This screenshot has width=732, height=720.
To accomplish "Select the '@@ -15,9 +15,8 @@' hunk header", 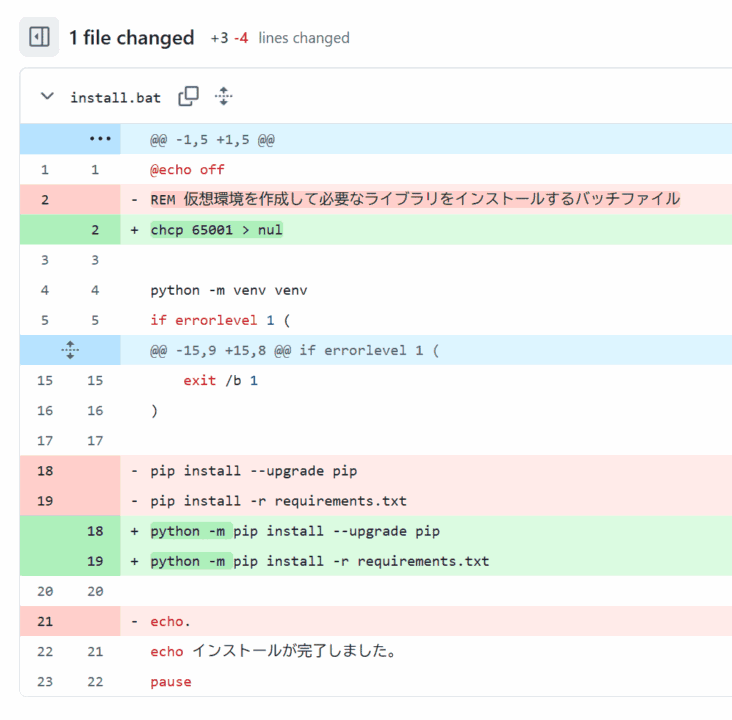I will [295, 350].
